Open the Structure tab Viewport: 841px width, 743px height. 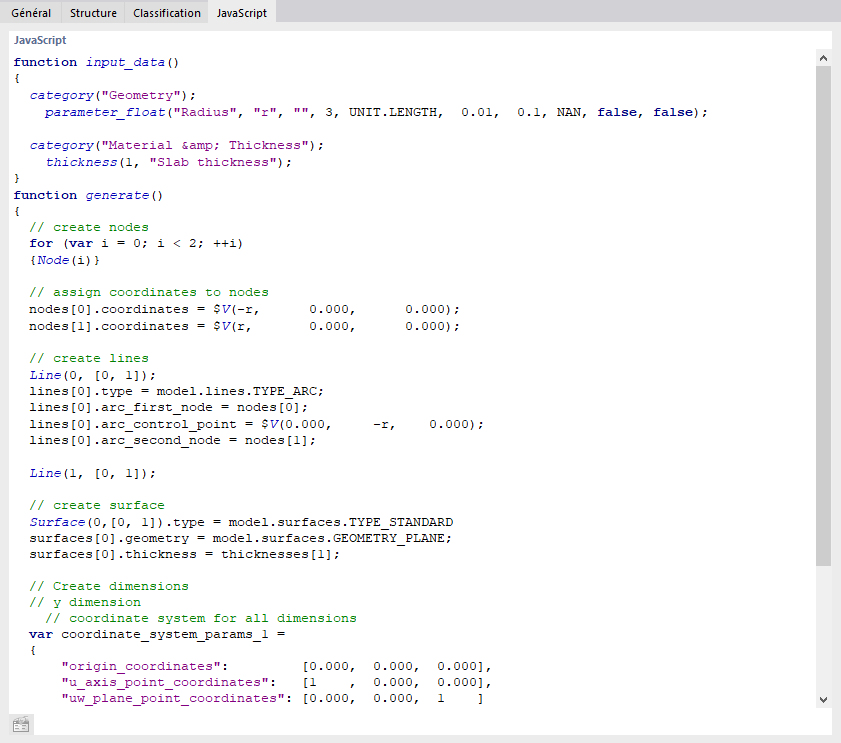click(93, 13)
